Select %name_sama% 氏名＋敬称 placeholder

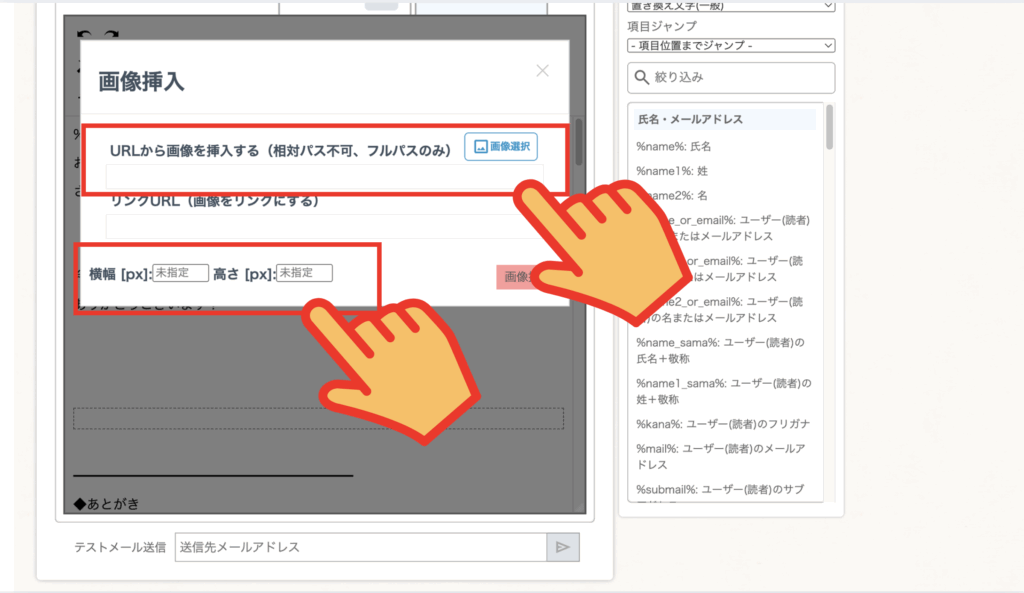pyautogui.click(x=721, y=350)
